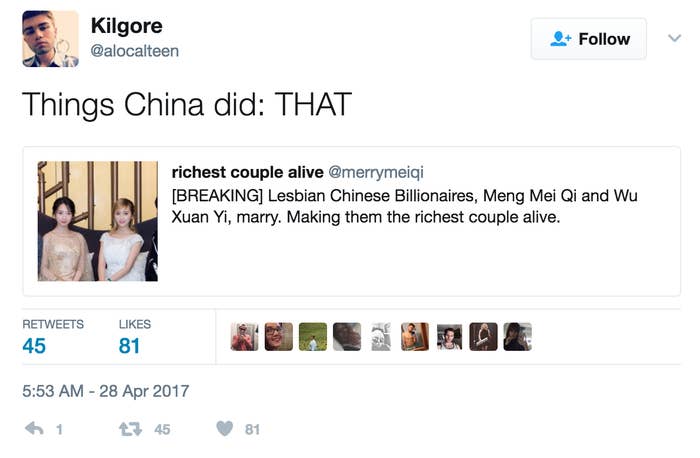Open the quoted tweet BREAKING text
The image size is (700, 458).
tap(404, 206)
